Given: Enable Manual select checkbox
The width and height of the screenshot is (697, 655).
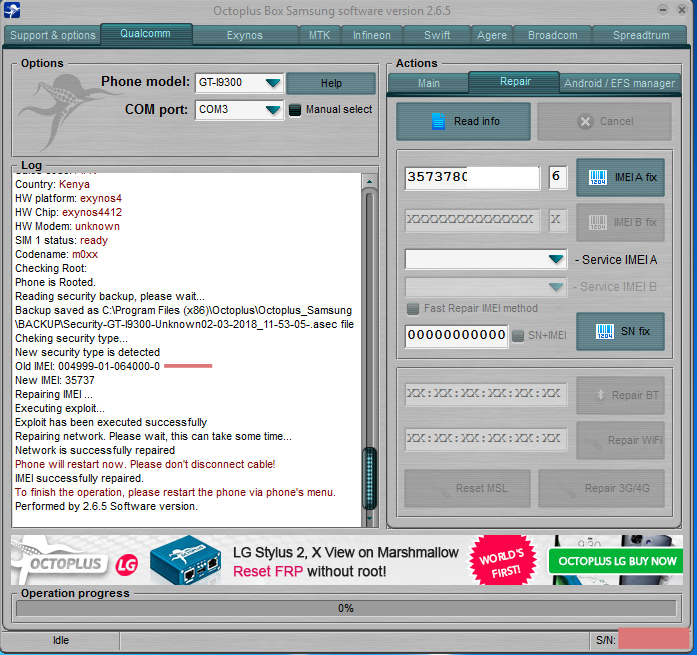Looking at the screenshot, I should [295, 110].
